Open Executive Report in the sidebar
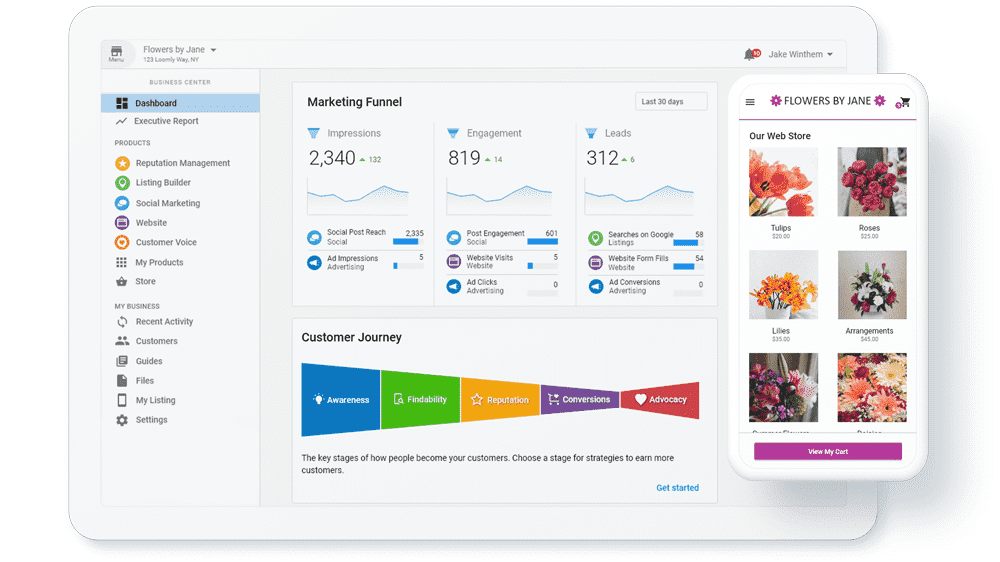This screenshot has width=1000, height=562. [166, 121]
